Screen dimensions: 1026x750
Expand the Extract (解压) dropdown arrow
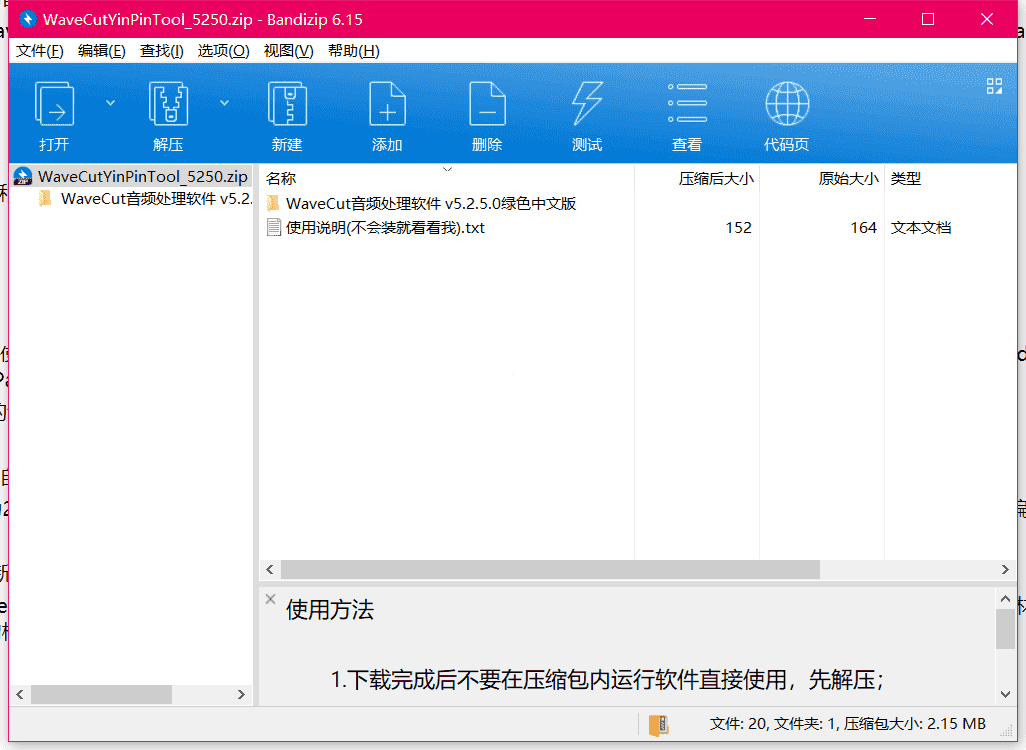coord(224,103)
